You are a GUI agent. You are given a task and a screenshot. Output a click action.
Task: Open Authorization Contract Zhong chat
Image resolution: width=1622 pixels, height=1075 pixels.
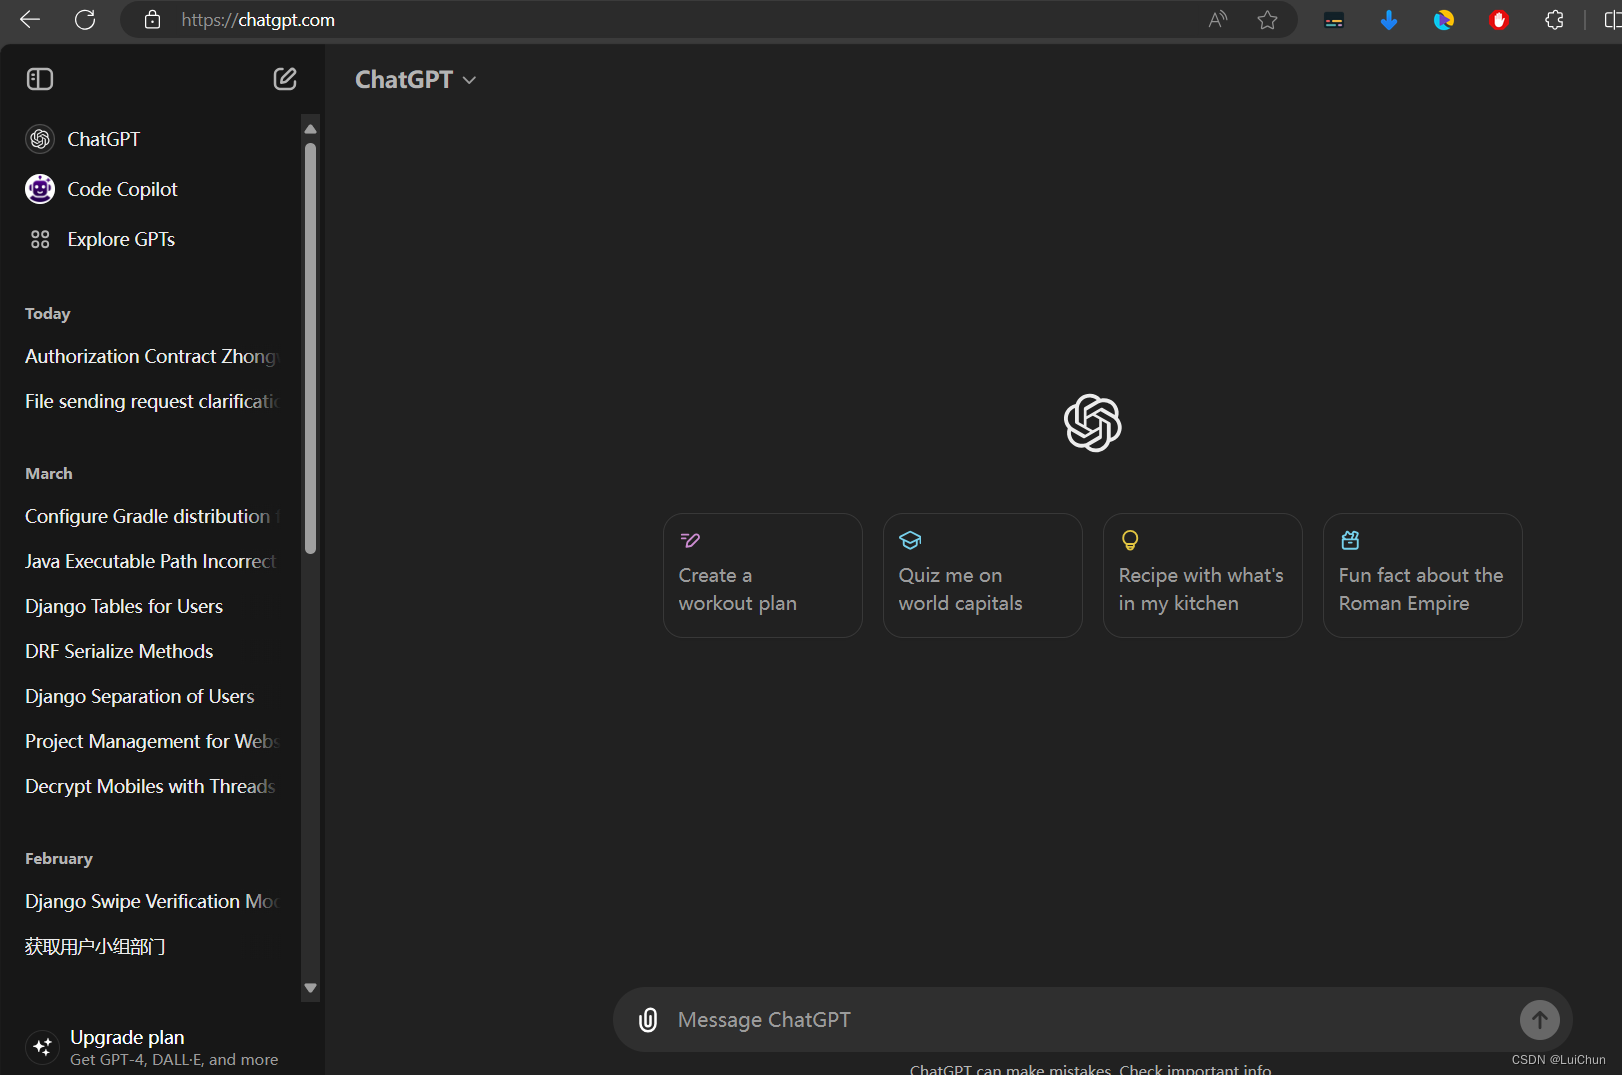coord(152,356)
